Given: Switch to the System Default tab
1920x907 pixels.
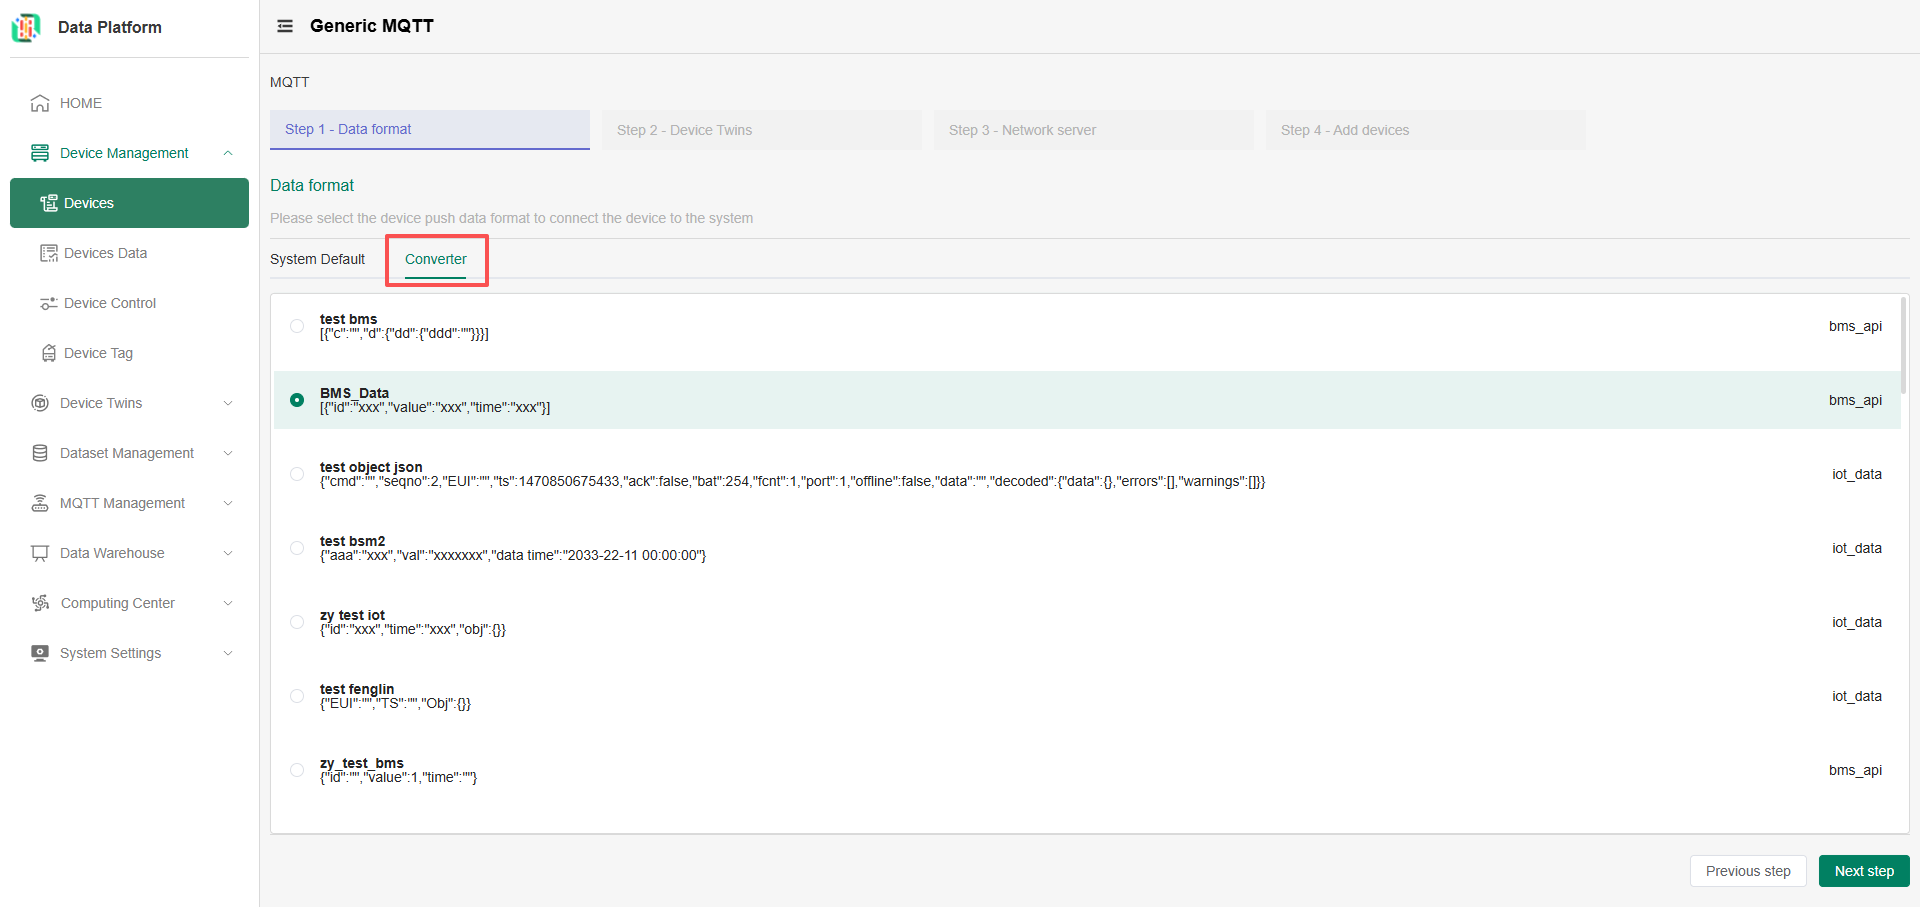Looking at the screenshot, I should (317, 259).
